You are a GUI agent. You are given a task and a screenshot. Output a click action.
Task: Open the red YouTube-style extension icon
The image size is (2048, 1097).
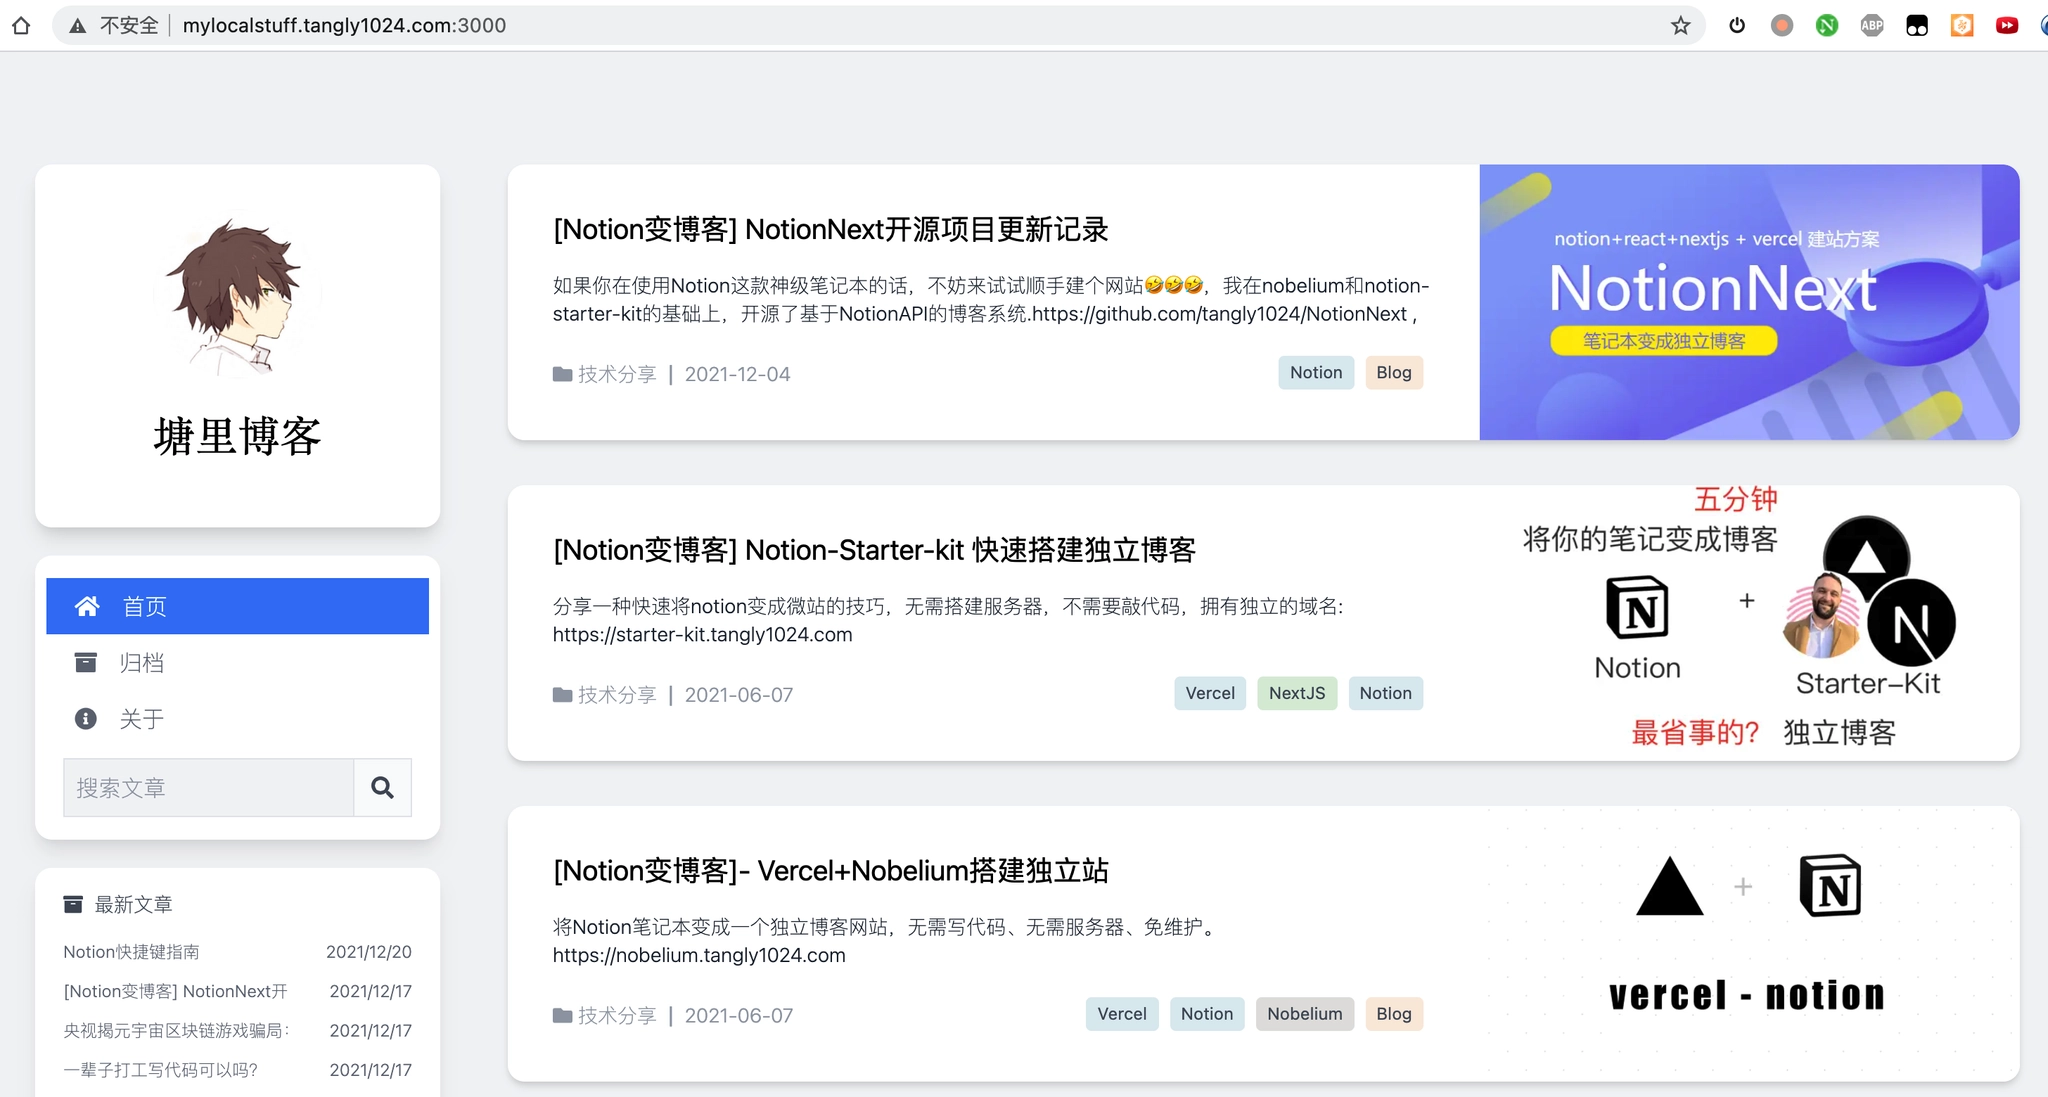[2007, 25]
